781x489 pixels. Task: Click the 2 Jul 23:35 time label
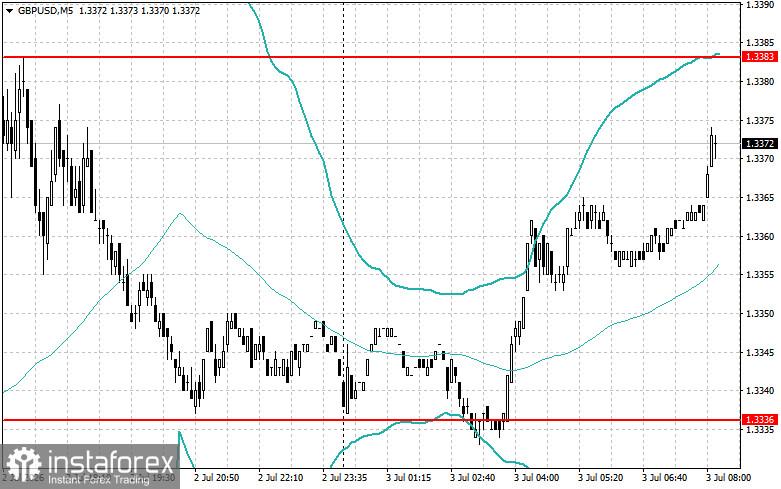(x=345, y=478)
